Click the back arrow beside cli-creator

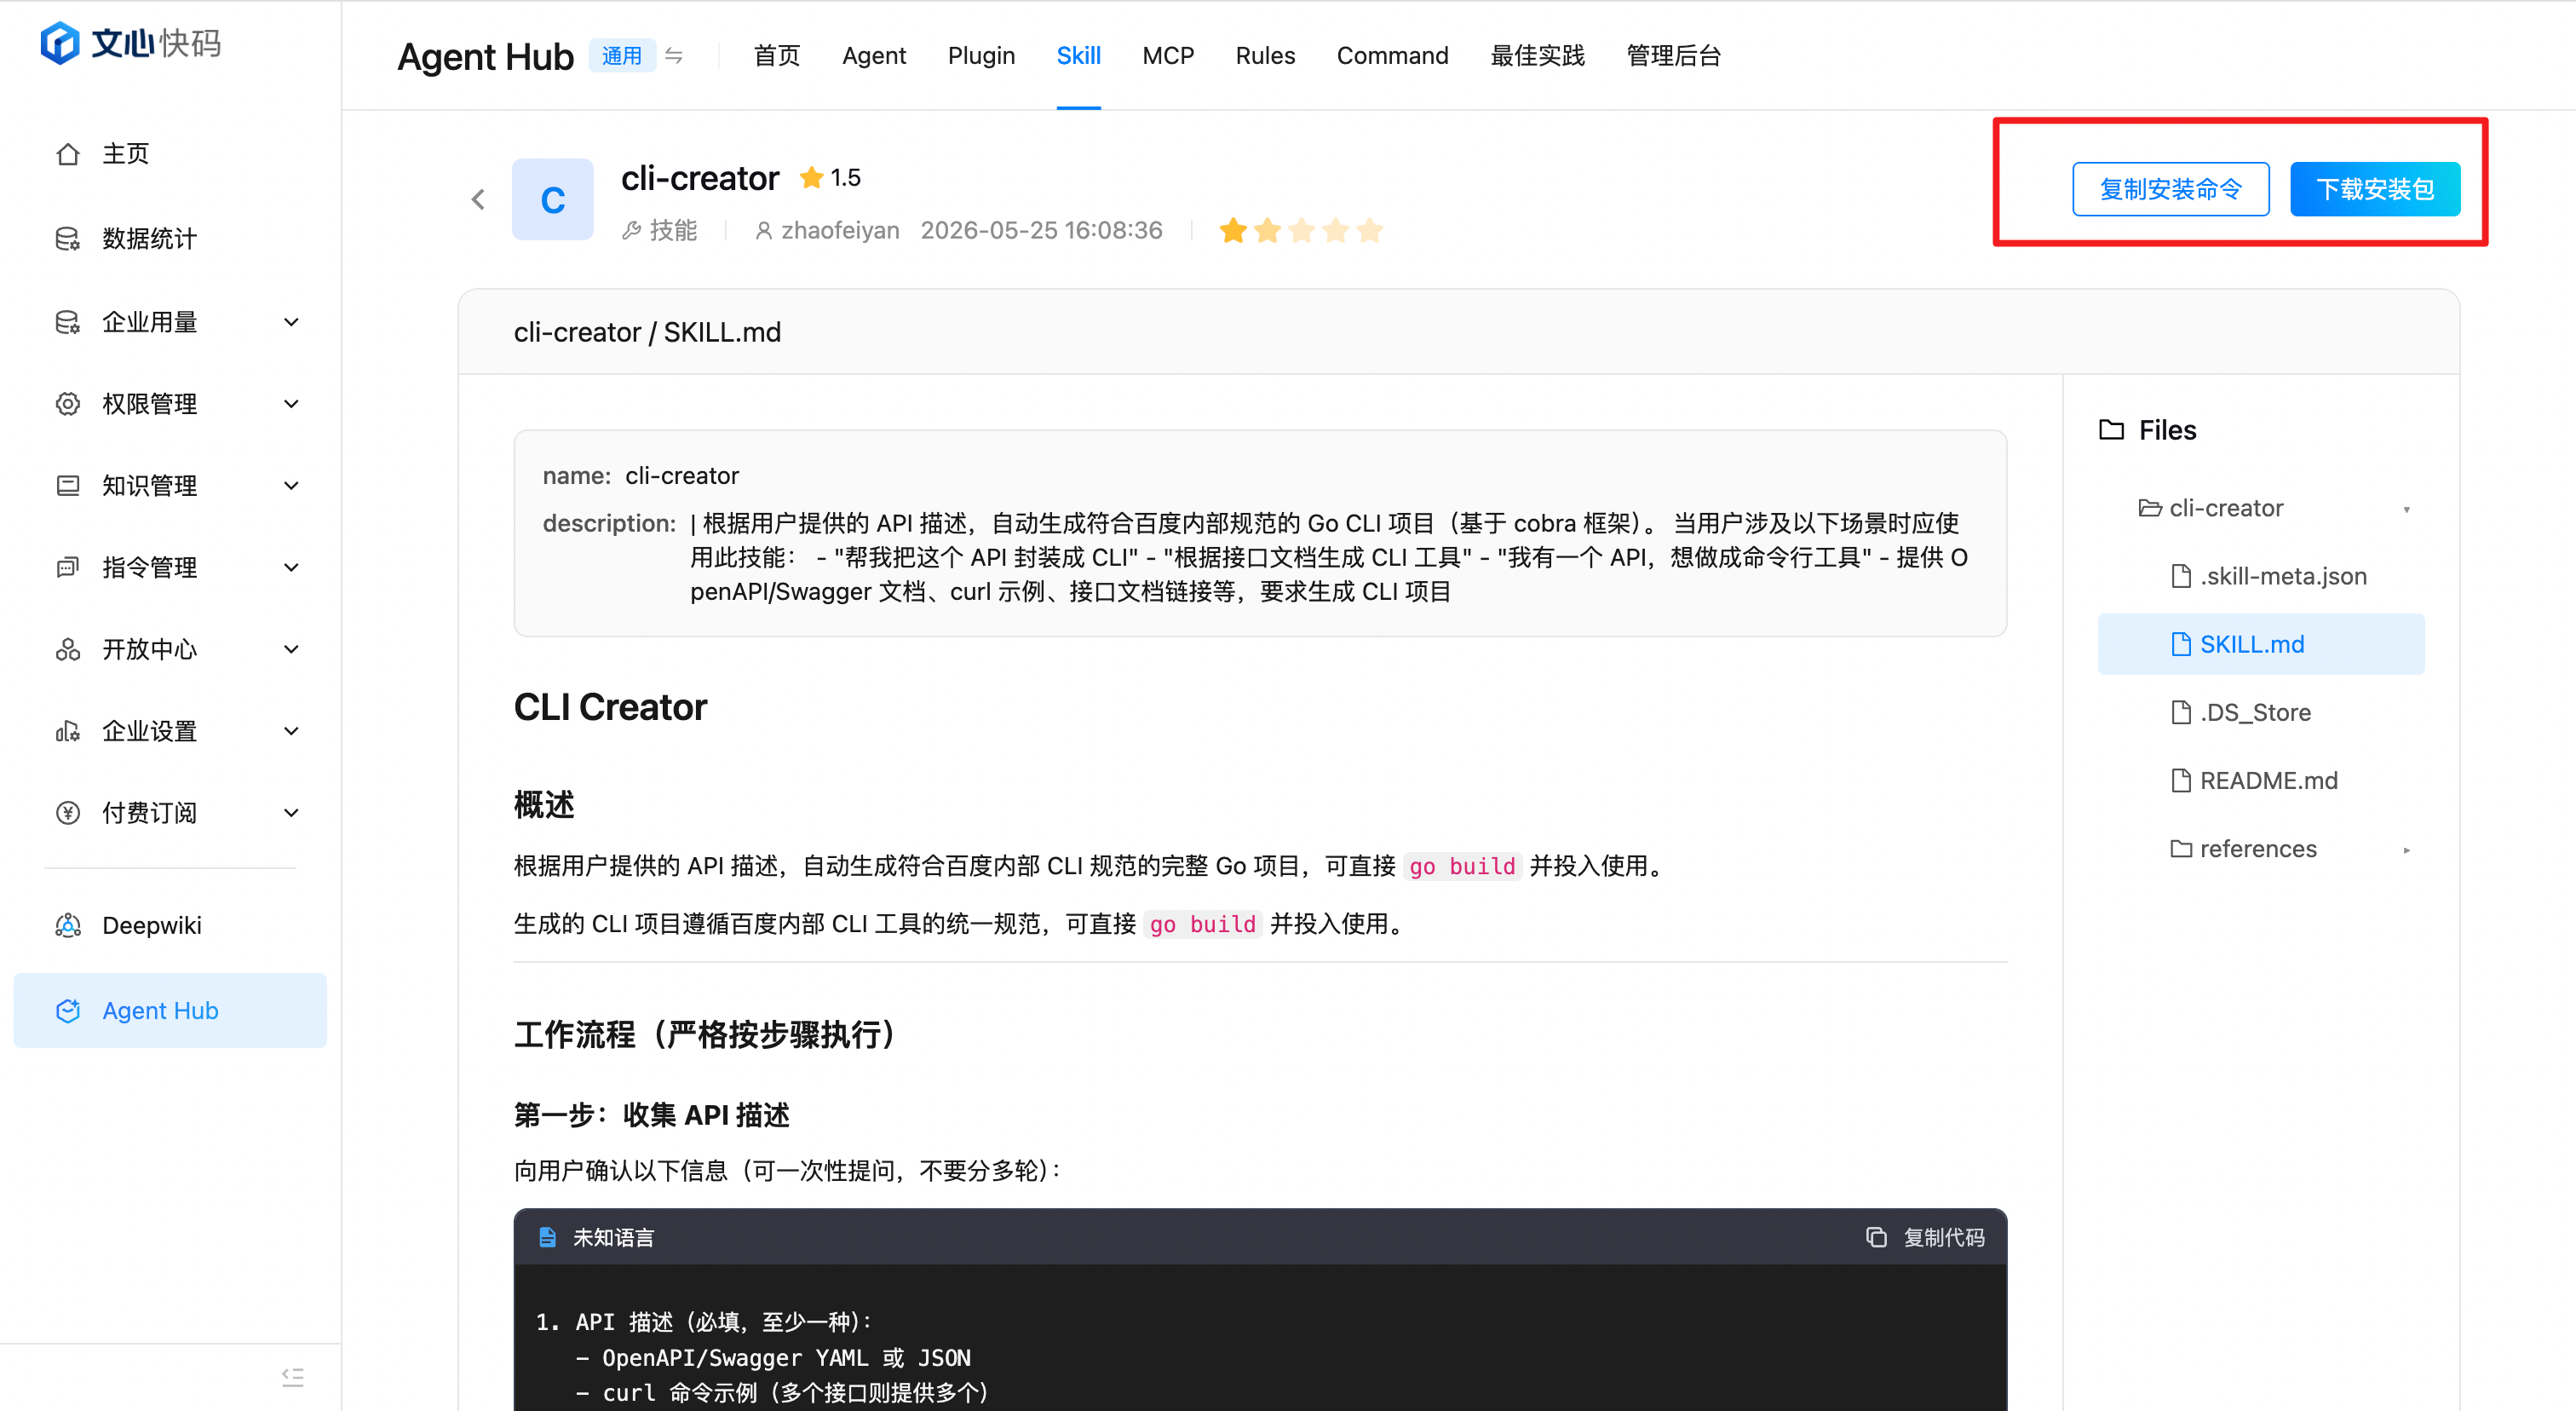(478, 199)
